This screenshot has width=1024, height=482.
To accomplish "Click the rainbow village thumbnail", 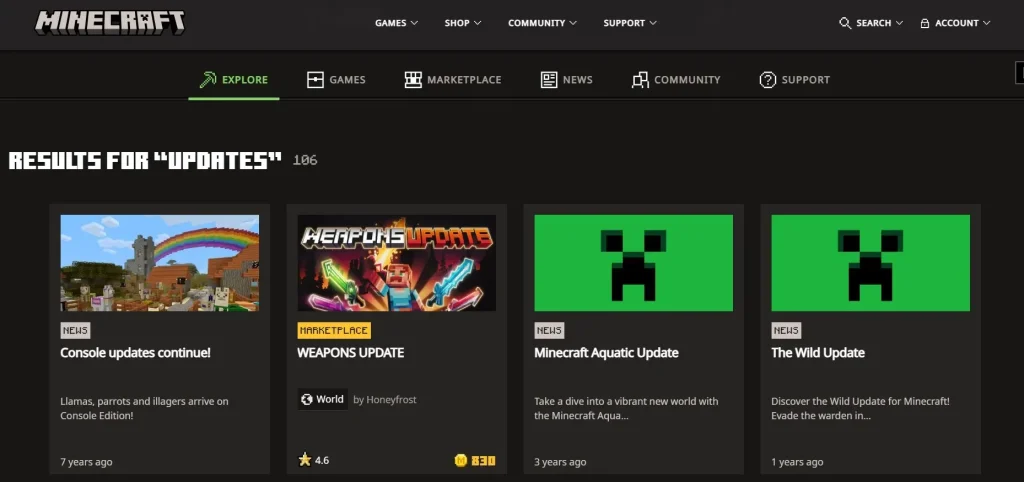I will (x=159, y=263).
